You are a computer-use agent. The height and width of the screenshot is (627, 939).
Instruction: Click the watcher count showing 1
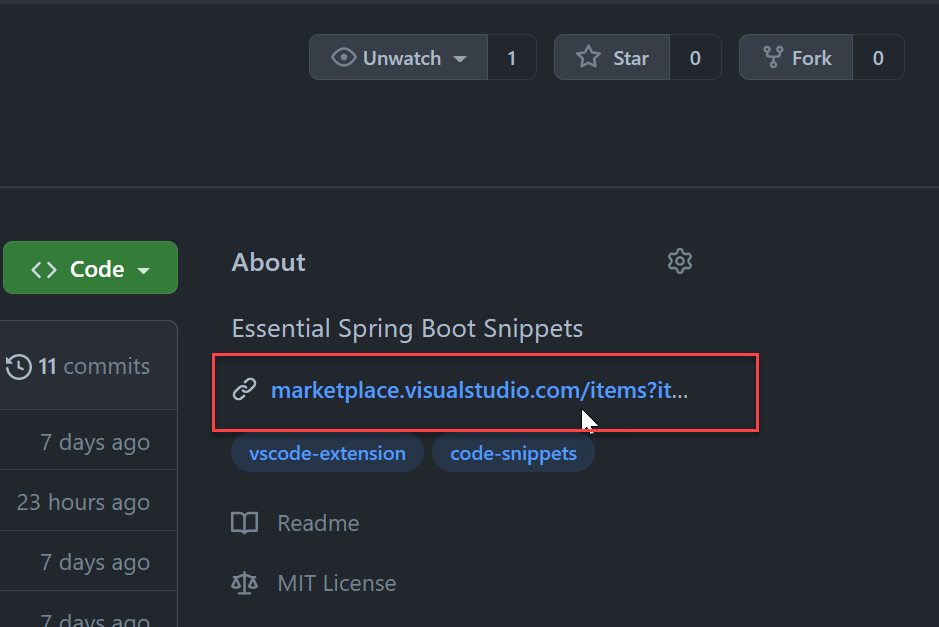[x=512, y=57]
